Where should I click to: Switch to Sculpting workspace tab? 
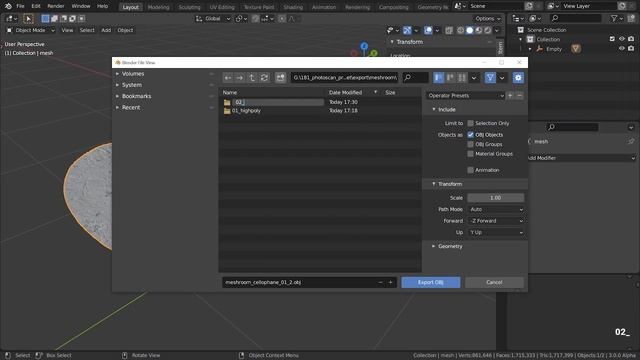click(x=189, y=7)
